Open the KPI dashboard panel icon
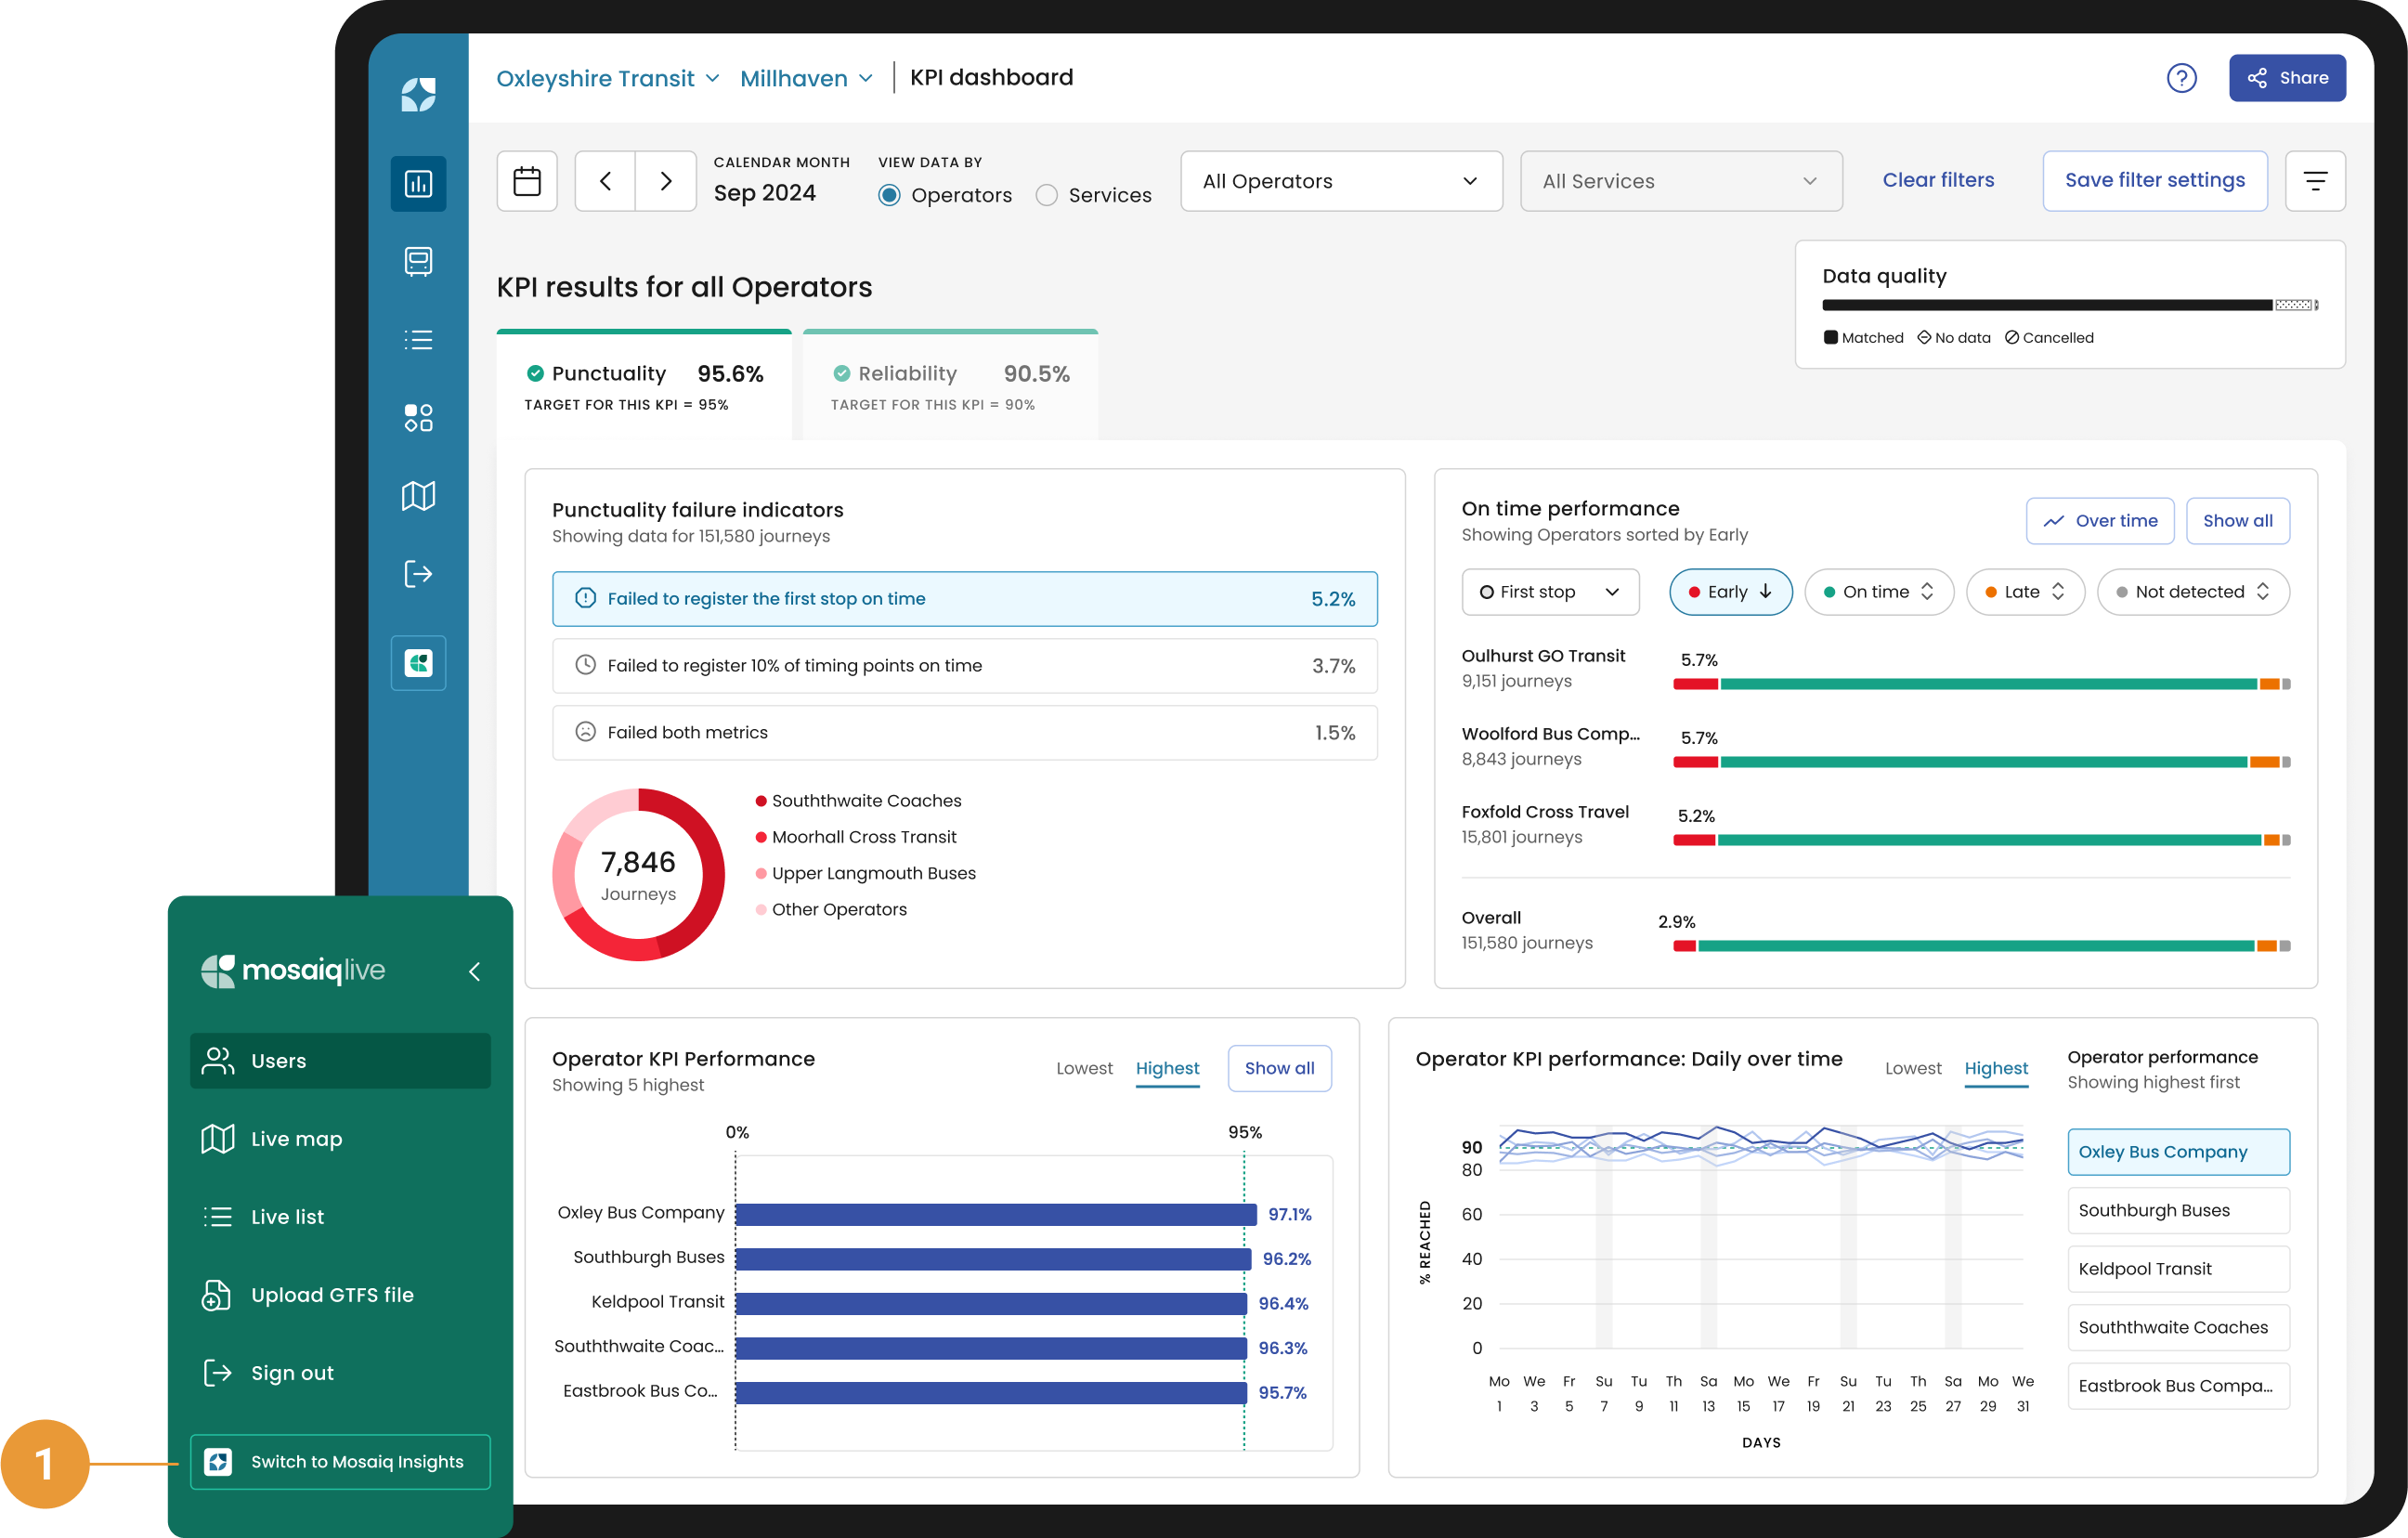 (x=418, y=183)
